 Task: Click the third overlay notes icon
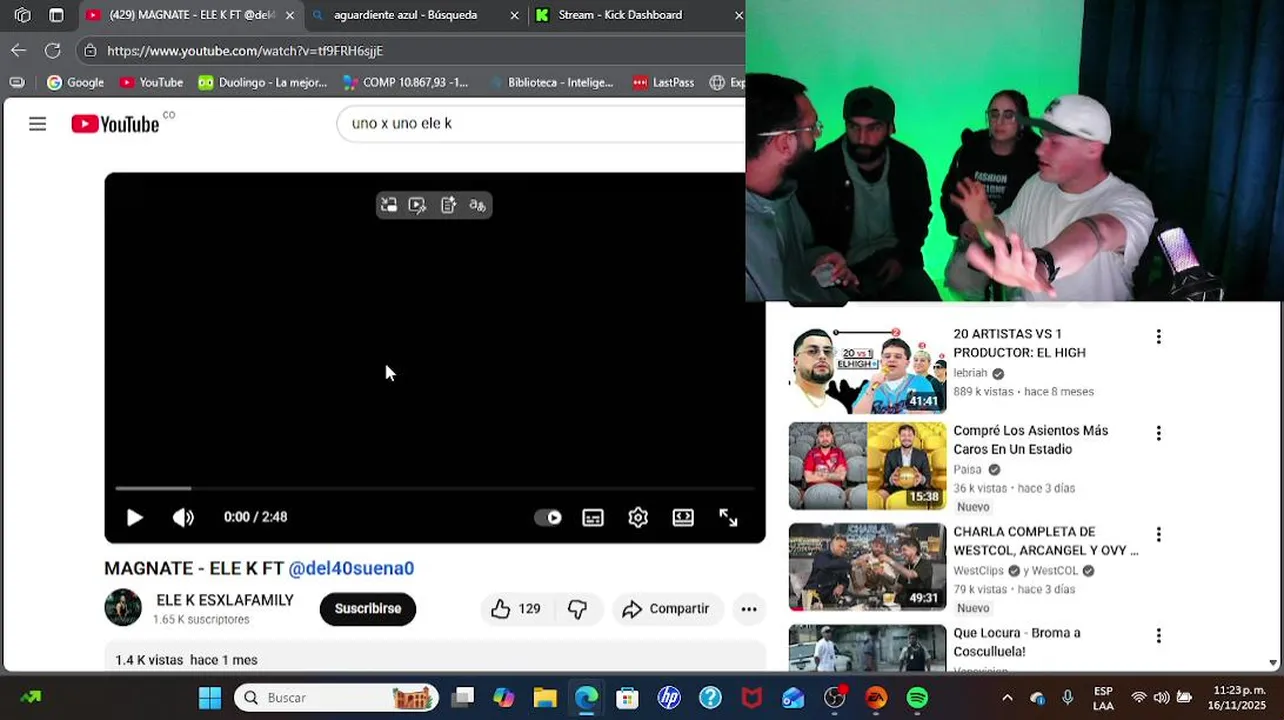click(x=448, y=205)
